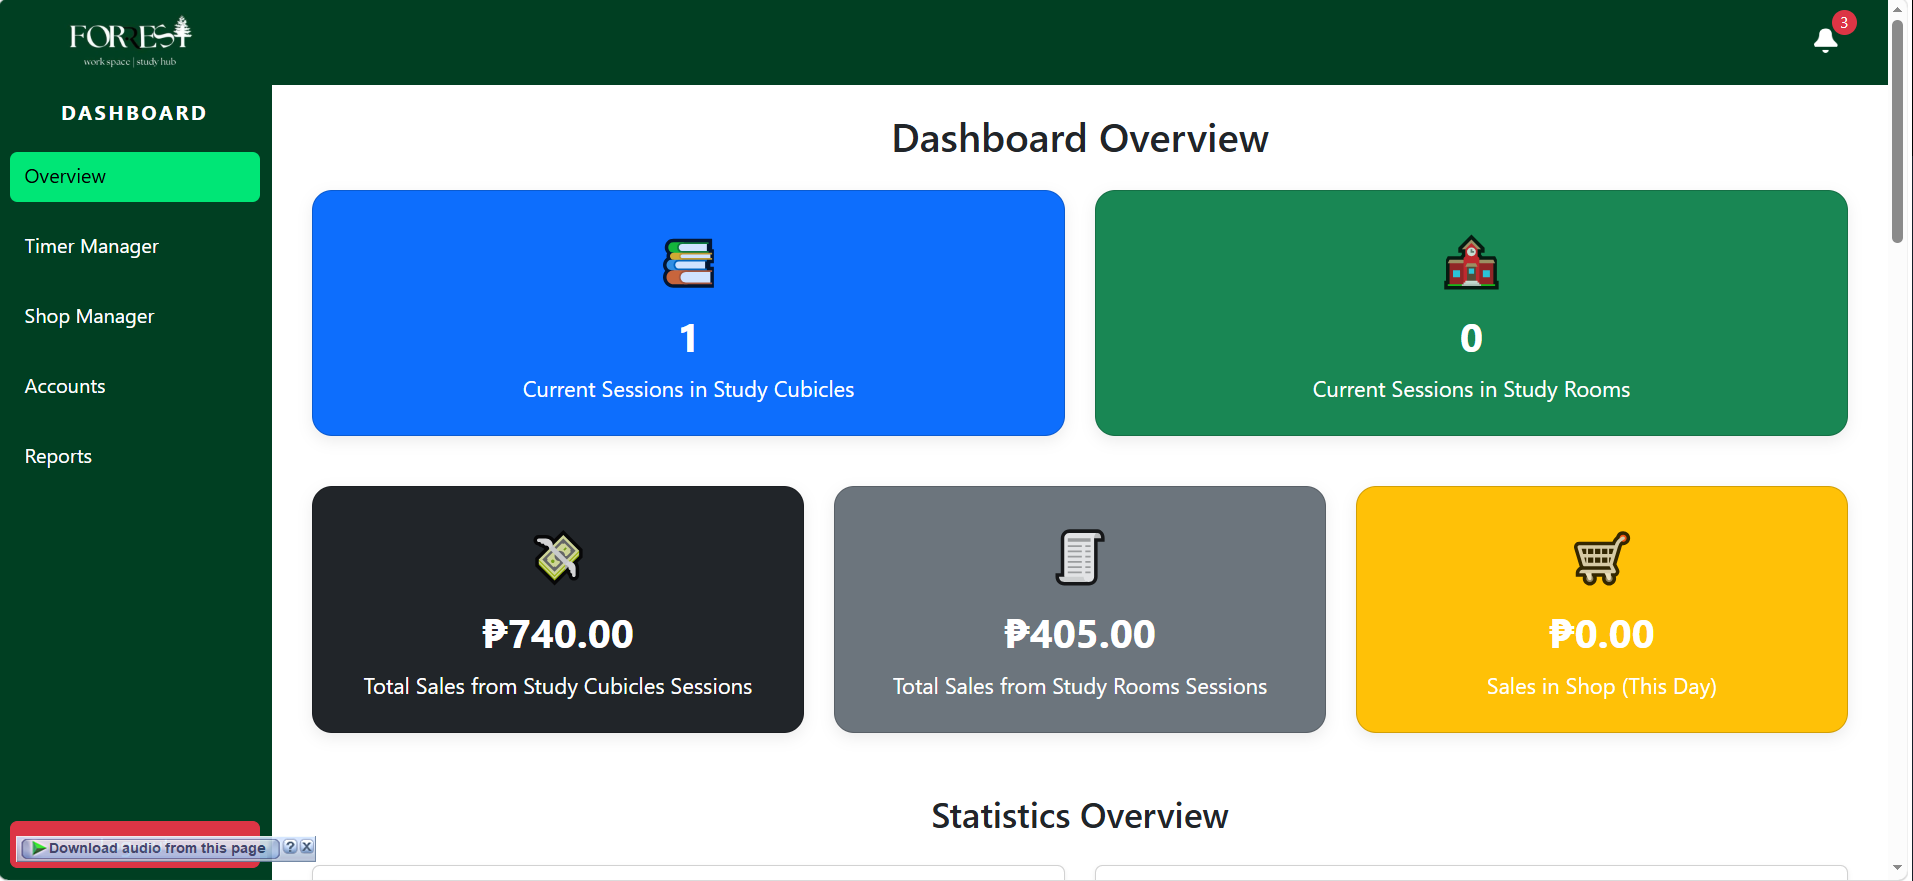
Task: Click the shopping cart icon on Shop sales card
Action: tap(1601, 557)
